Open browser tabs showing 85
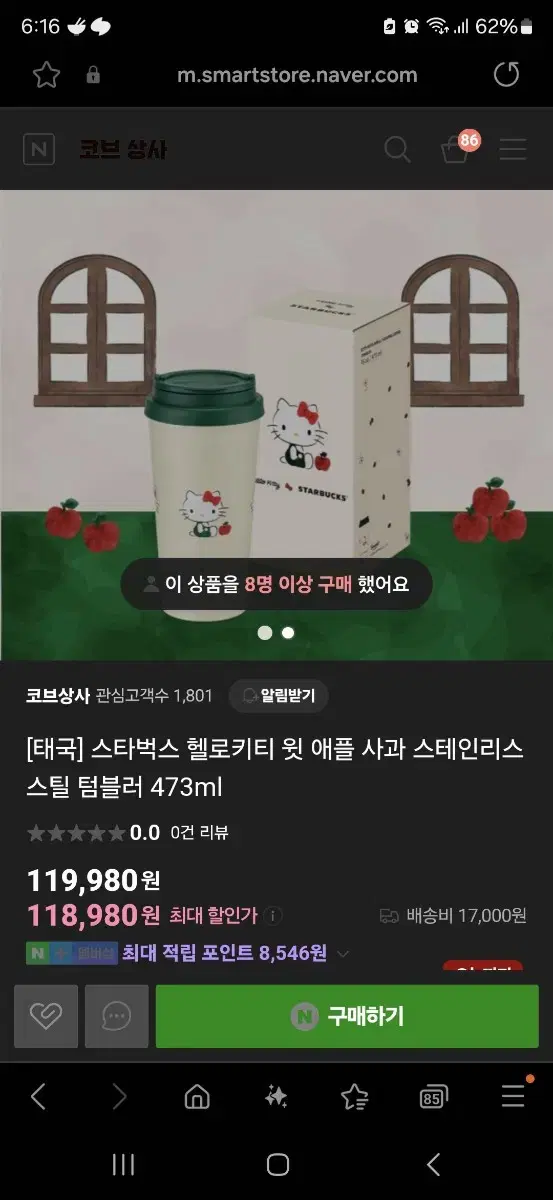Screen dimensions: 553x1200 tap(432, 1097)
